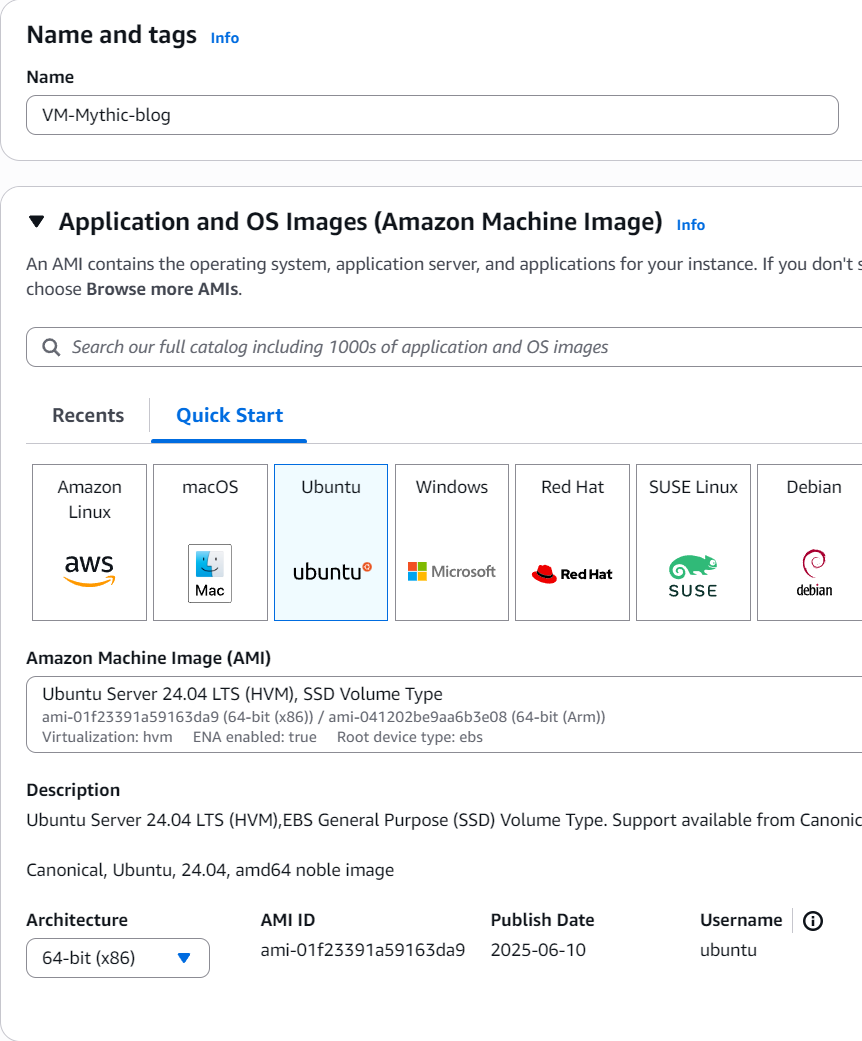Pick the Windows Microsoft logo tile

(452, 542)
